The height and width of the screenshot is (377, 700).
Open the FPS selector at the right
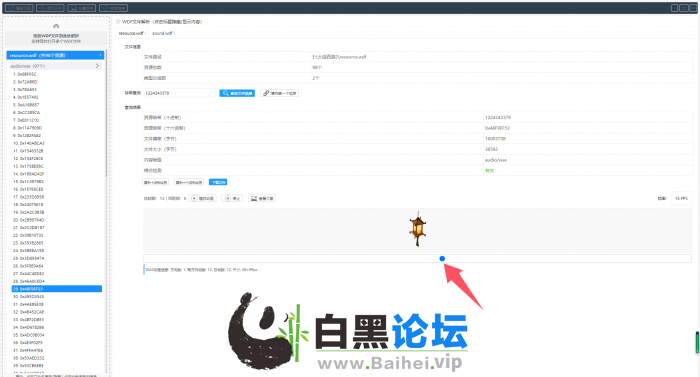point(681,198)
